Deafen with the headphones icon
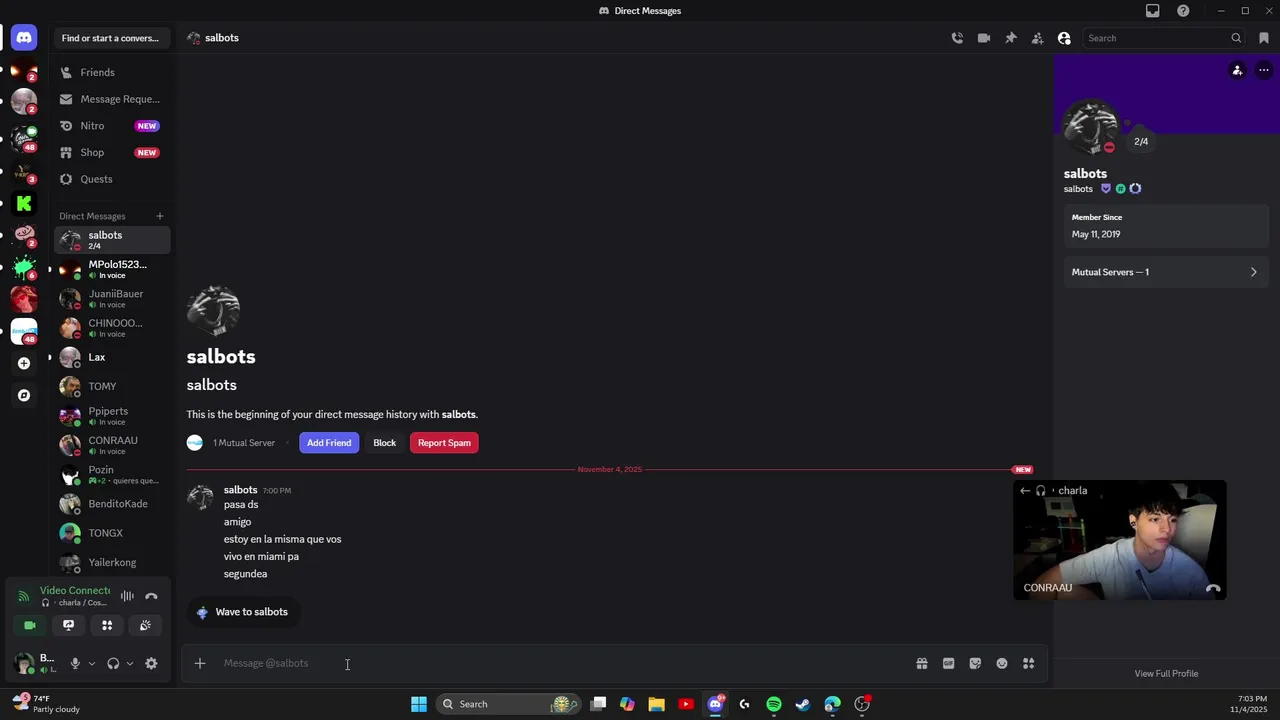The image size is (1280, 720). pos(113,663)
